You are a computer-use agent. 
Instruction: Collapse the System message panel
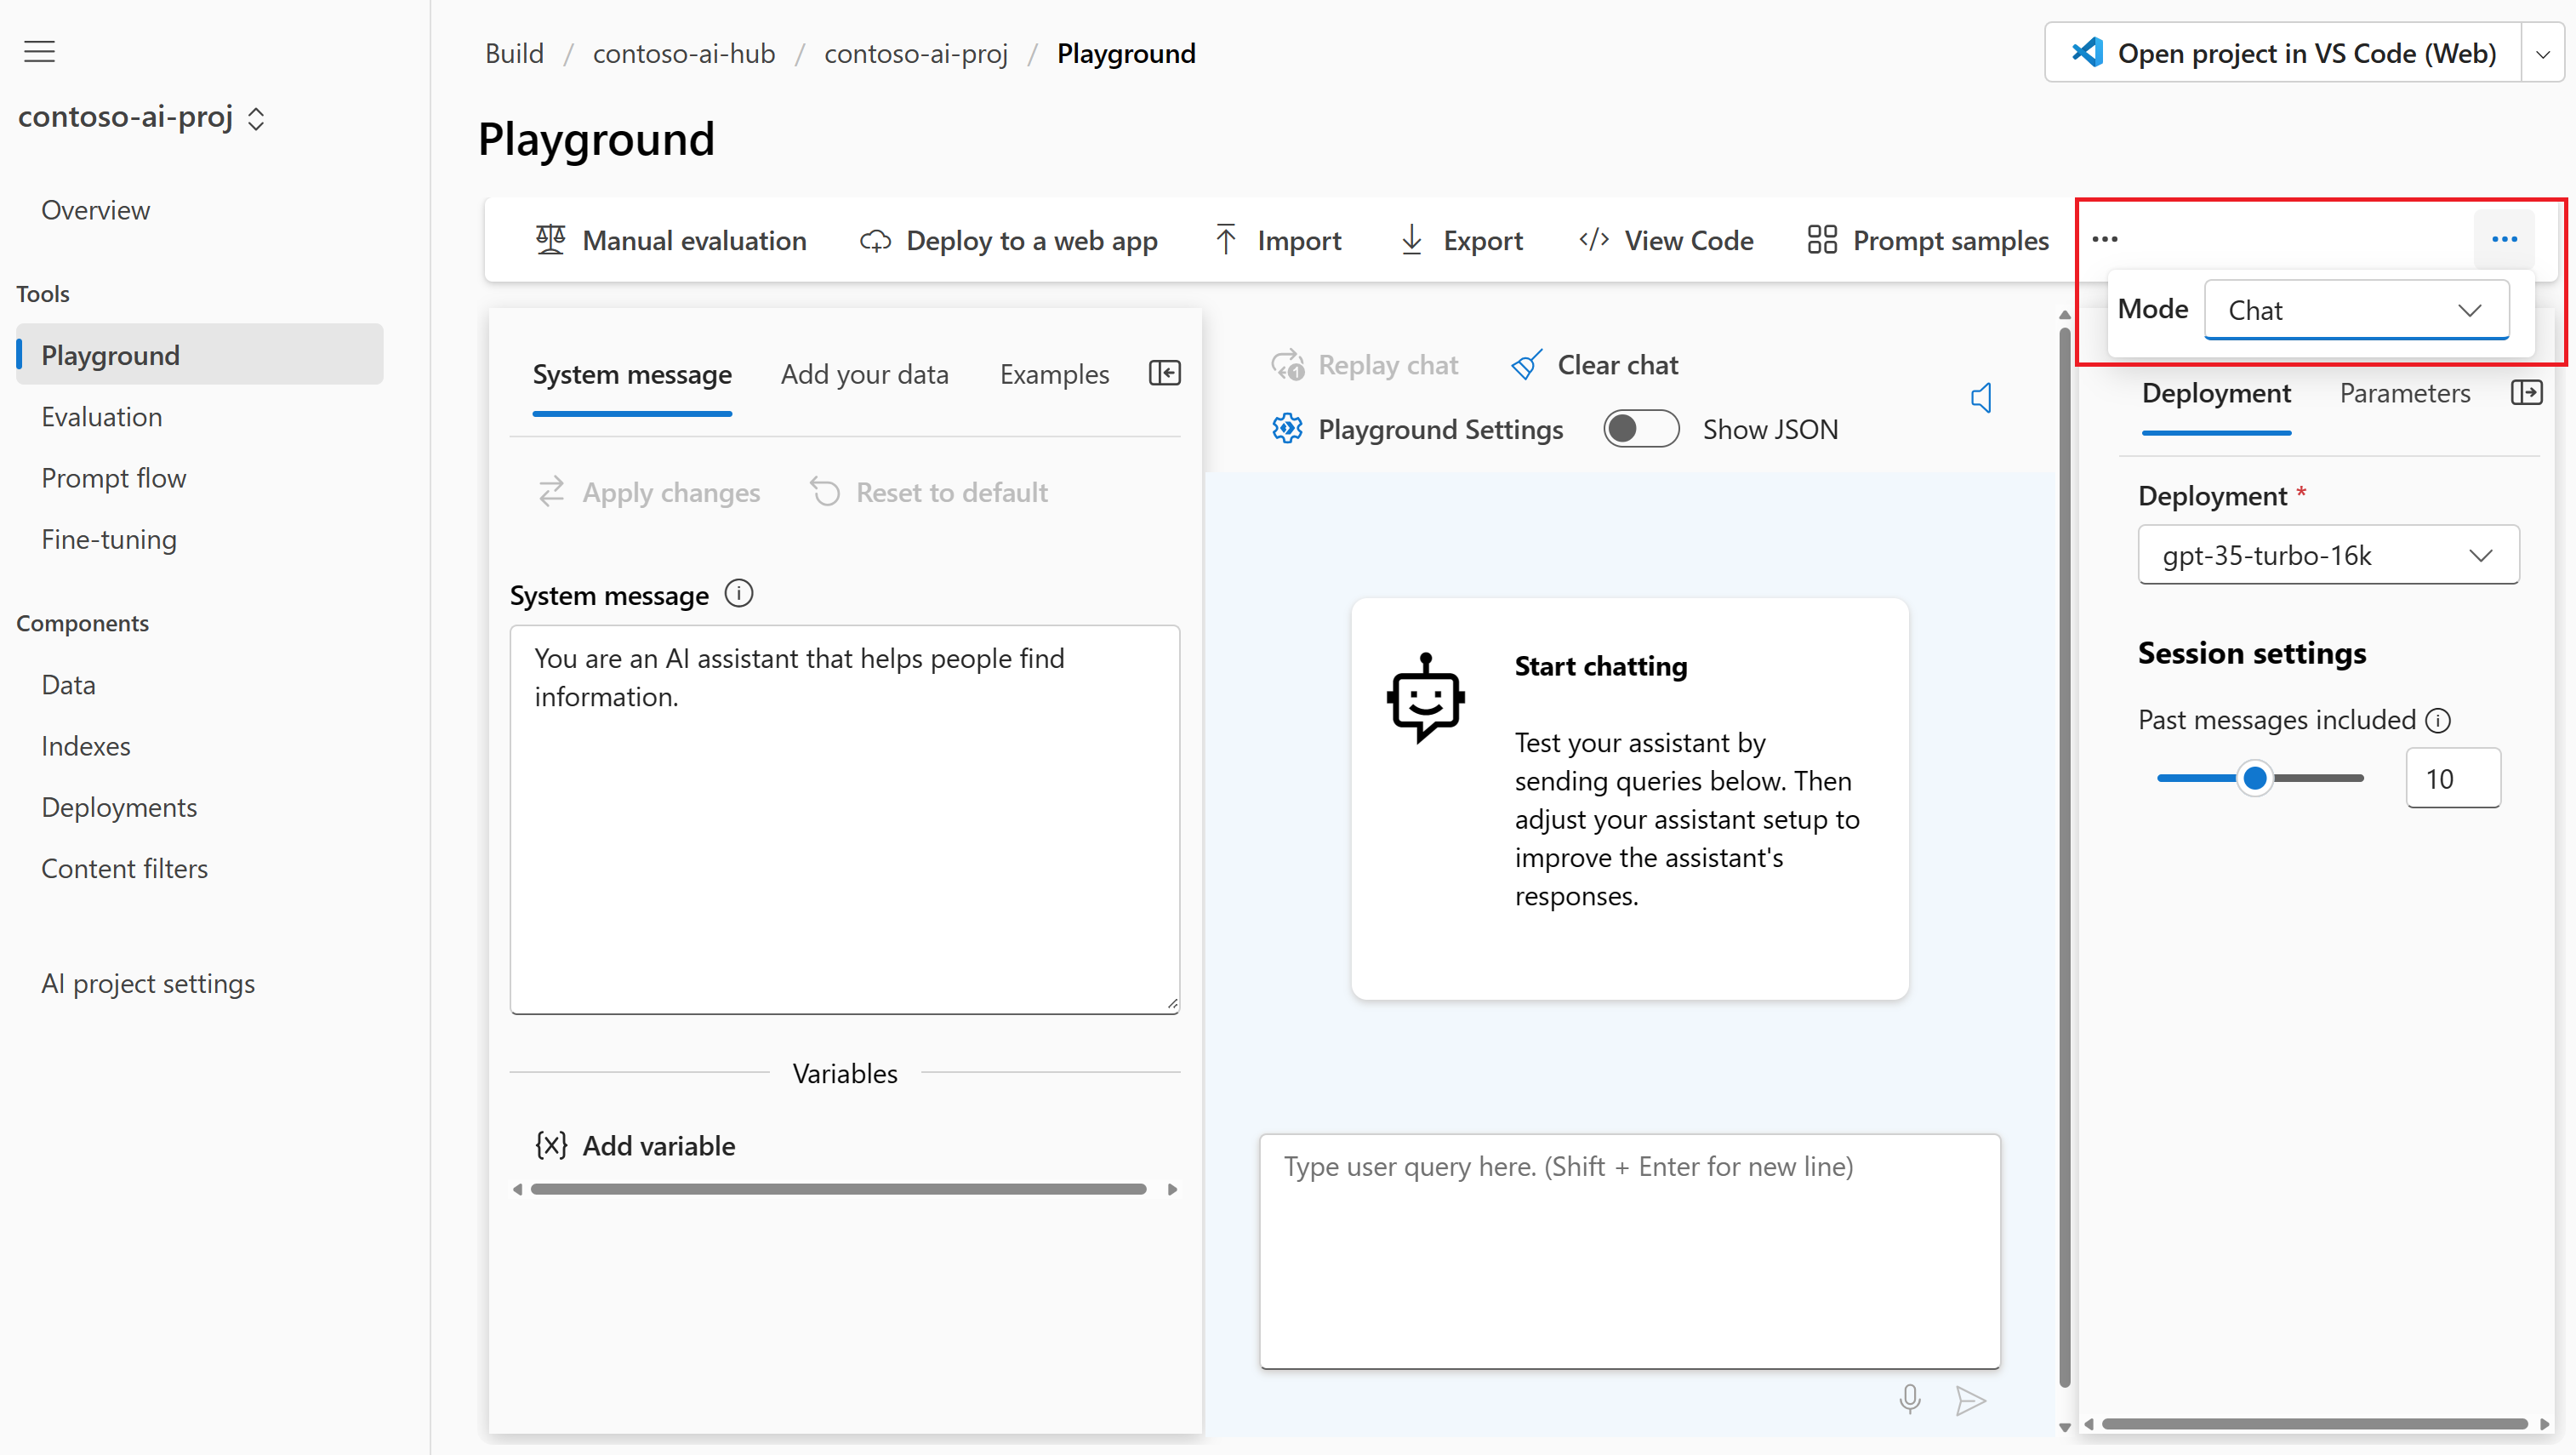coord(1165,373)
